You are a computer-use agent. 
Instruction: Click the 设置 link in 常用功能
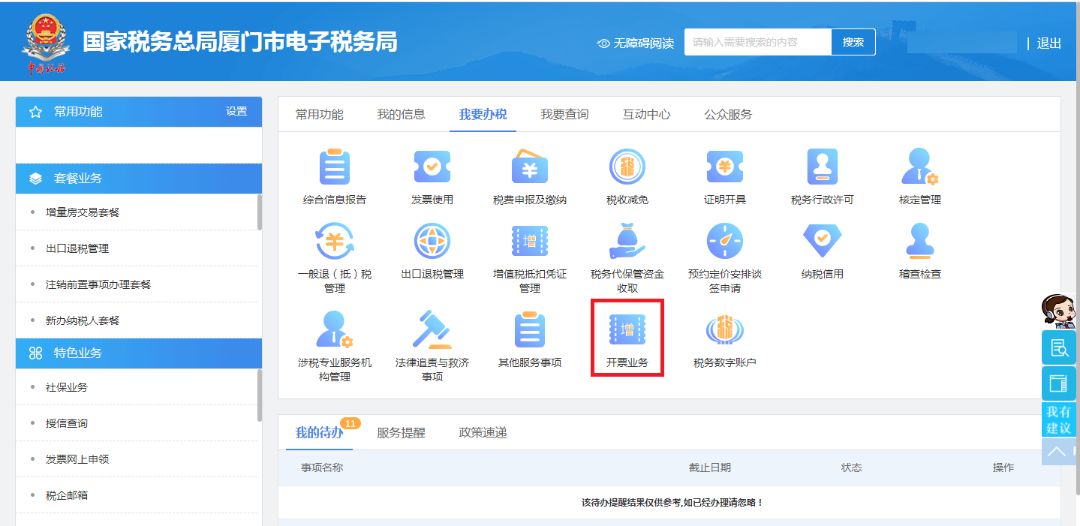(x=236, y=112)
